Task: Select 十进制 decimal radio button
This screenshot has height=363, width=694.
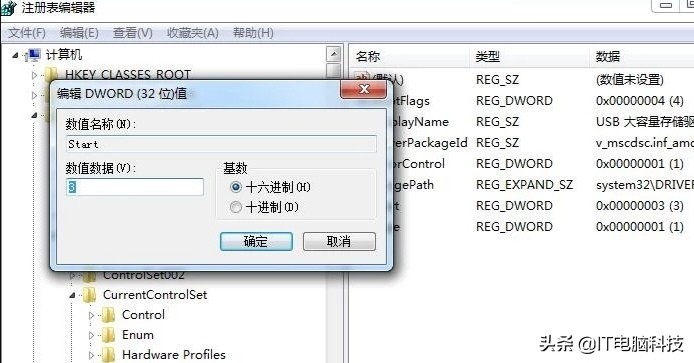Action: point(236,207)
